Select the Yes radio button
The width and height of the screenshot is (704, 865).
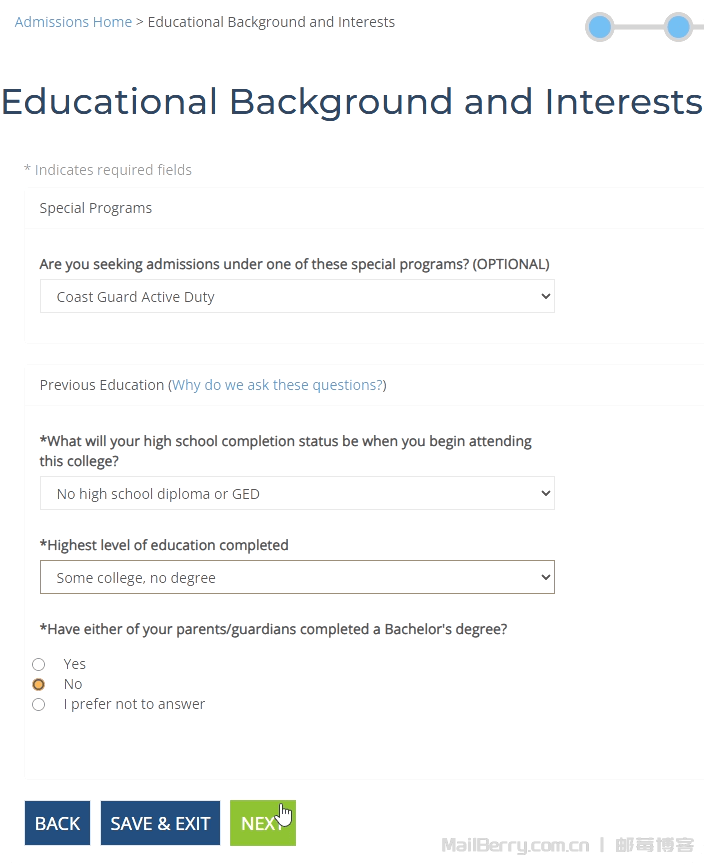pos(39,664)
